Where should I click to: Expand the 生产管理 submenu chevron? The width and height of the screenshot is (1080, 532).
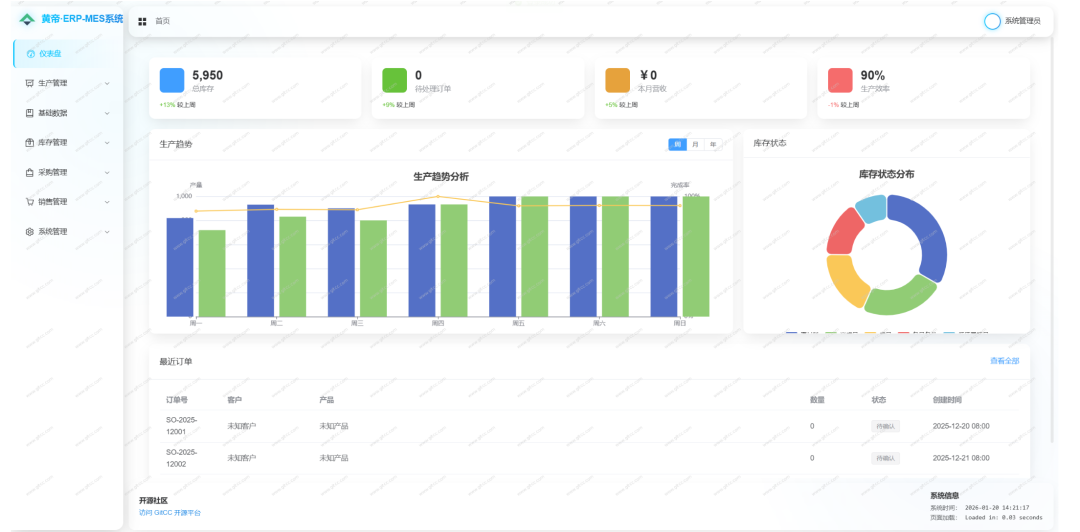click(107, 83)
